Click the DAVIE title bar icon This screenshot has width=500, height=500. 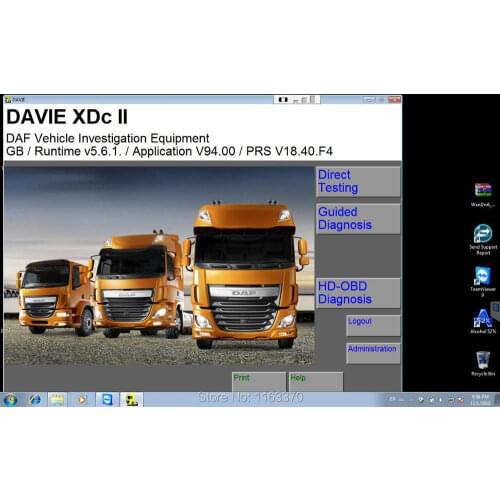click(x=8, y=100)
